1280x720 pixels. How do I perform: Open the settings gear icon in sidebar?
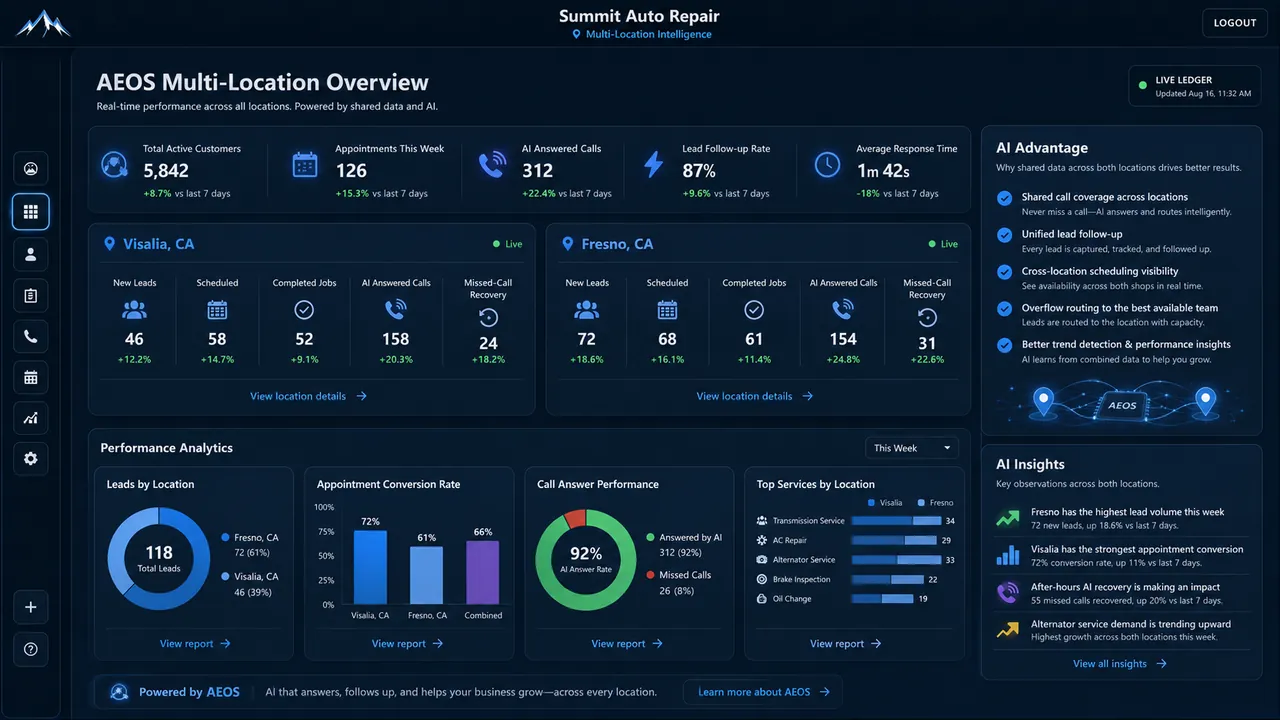click(31, 458)
